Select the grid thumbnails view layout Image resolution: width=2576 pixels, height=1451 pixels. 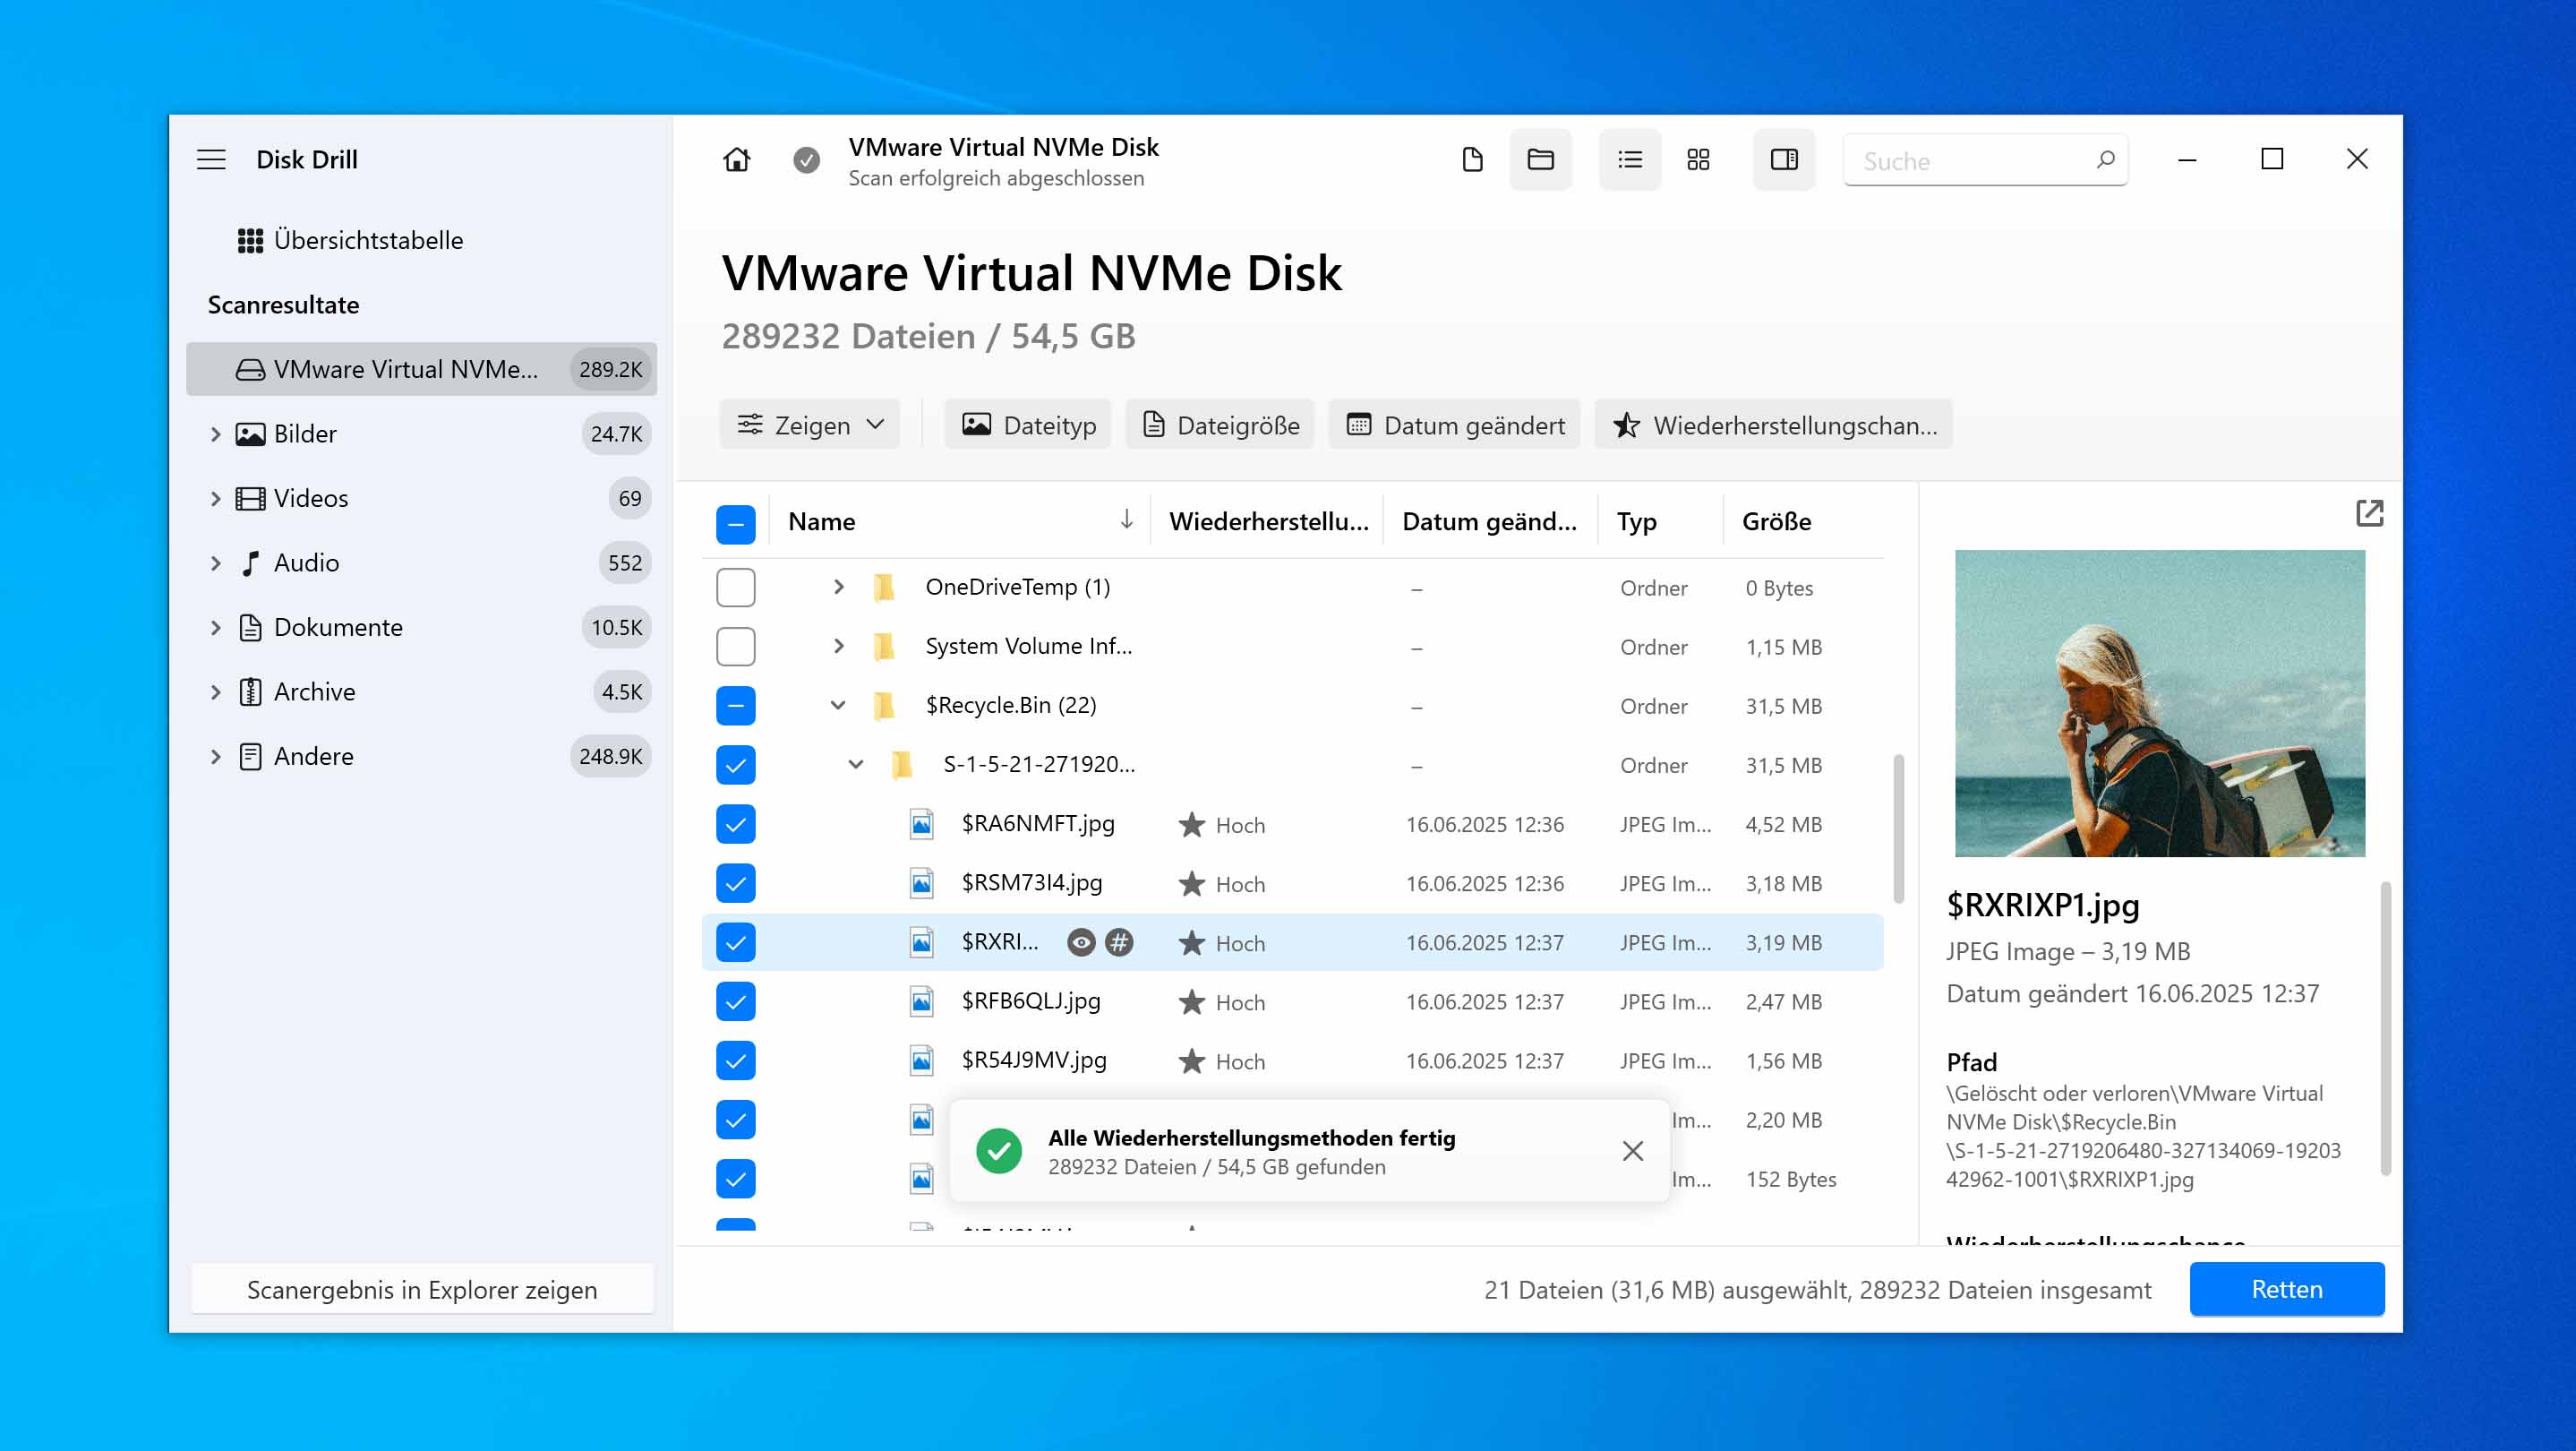pos(1698,160)
